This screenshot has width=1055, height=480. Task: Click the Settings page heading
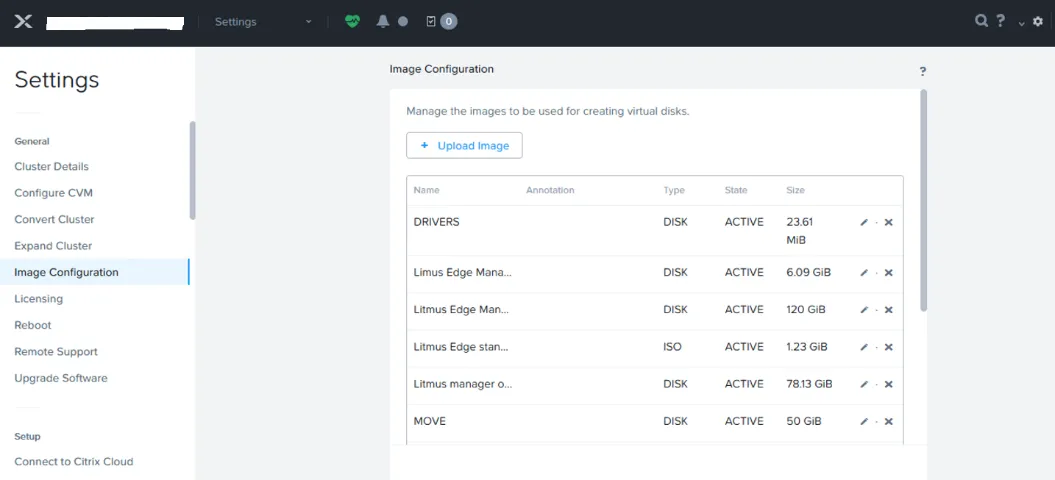click(57, 79)
